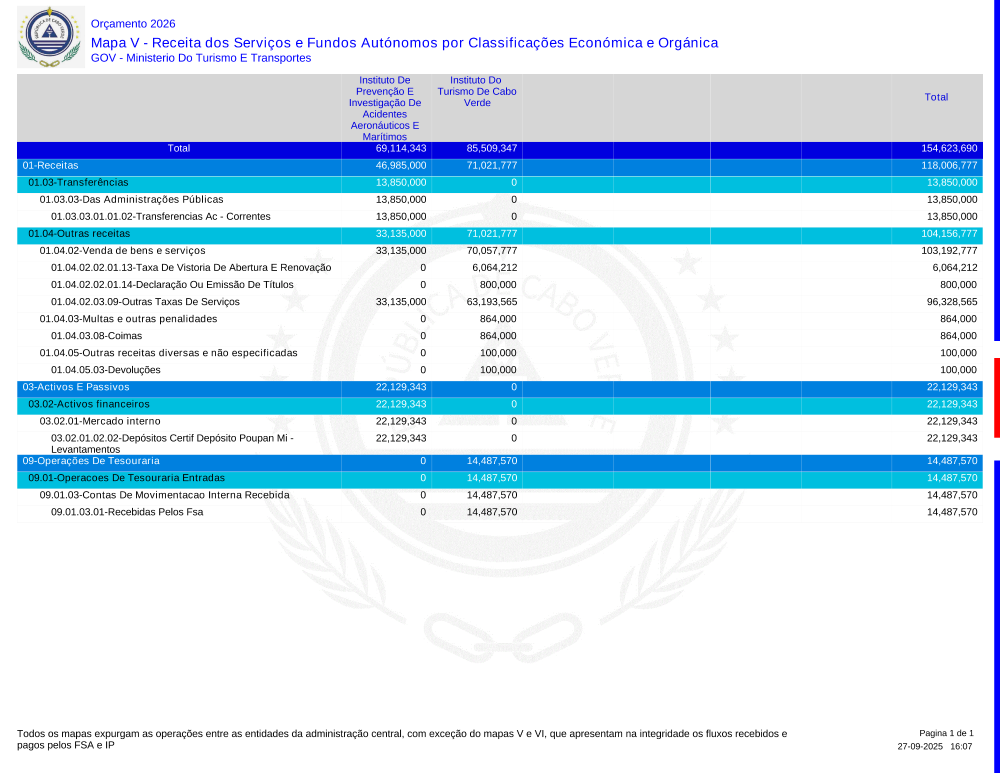The image size is (1000, 773).
Task: Select the '01-Receitas' category row
Action: point(51,165)
